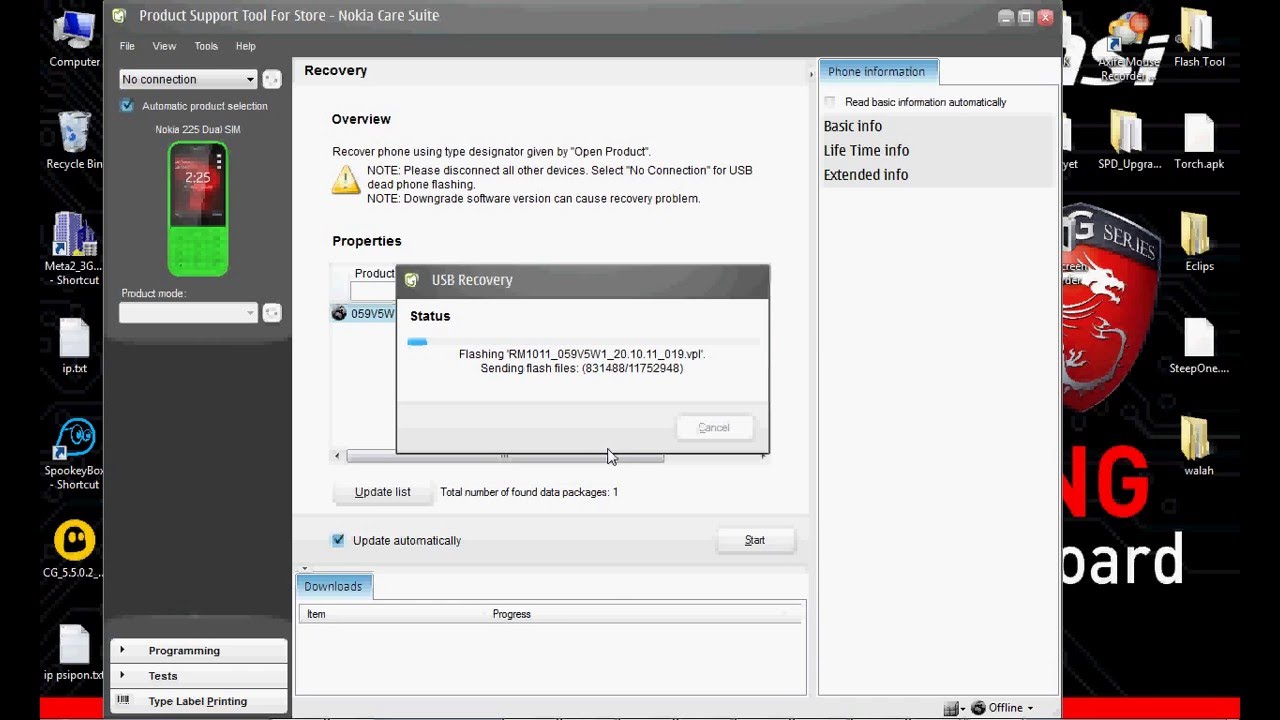
Task: Click the Nokia 225 Dual SIM phone image
Action: pyautogui.click(x=197, y=209)
